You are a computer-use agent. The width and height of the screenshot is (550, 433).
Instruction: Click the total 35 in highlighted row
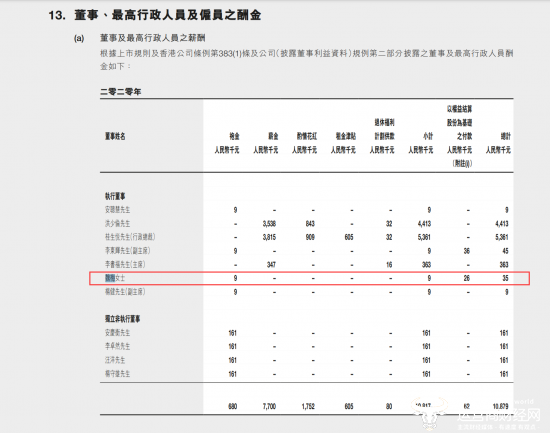click(505, 278)
